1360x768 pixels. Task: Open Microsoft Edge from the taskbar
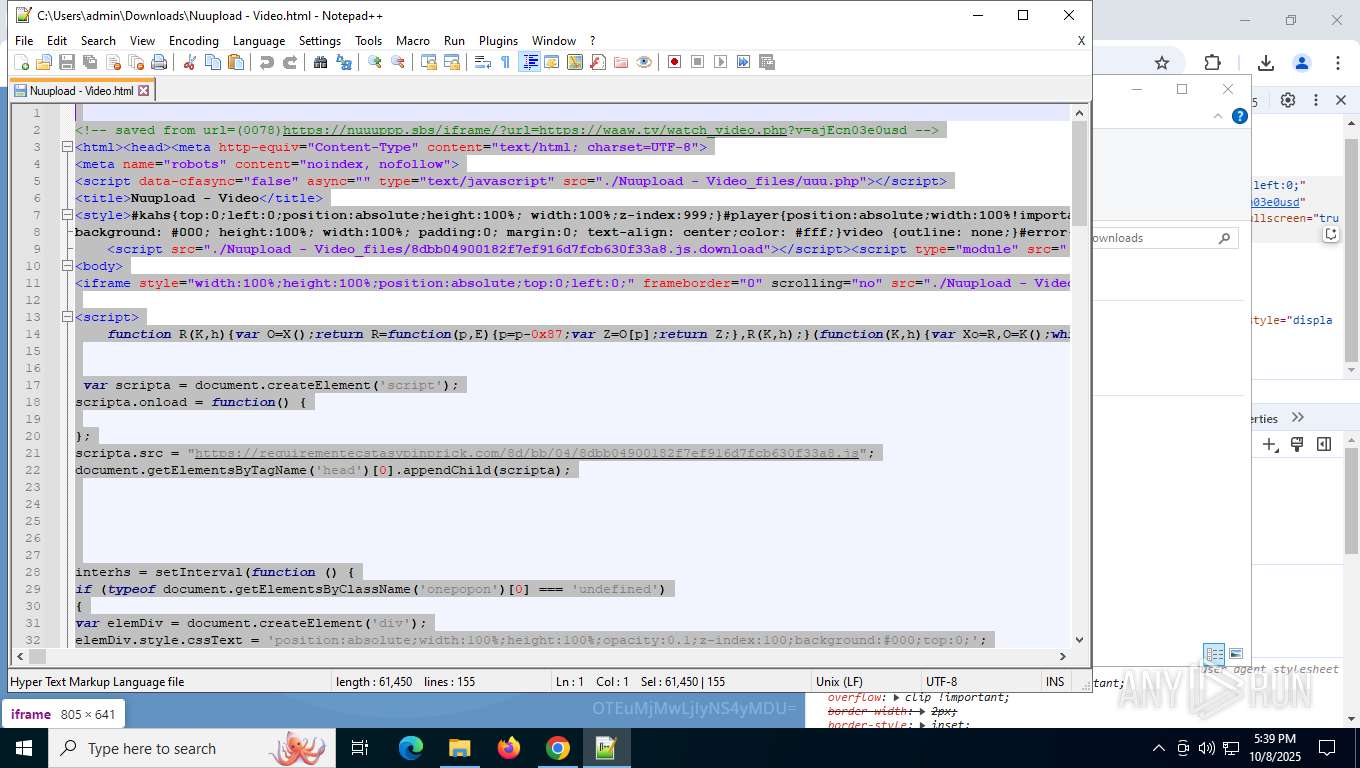(x=410, y=748)
